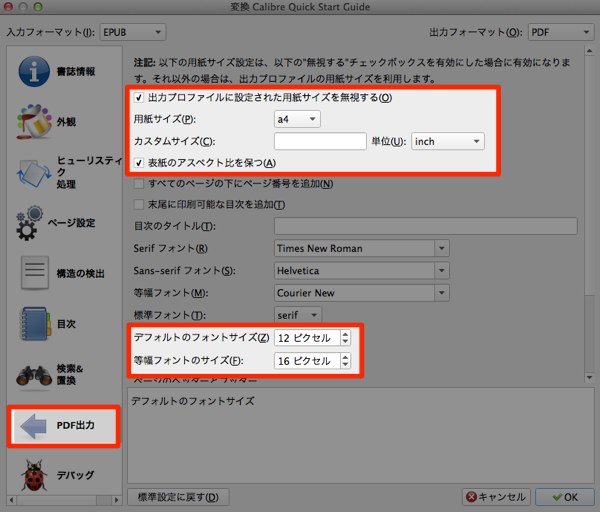The height and width of the screenshot is (512, 600).
Task: Open the 単位 inch dropdown
Action: point(448,142)
